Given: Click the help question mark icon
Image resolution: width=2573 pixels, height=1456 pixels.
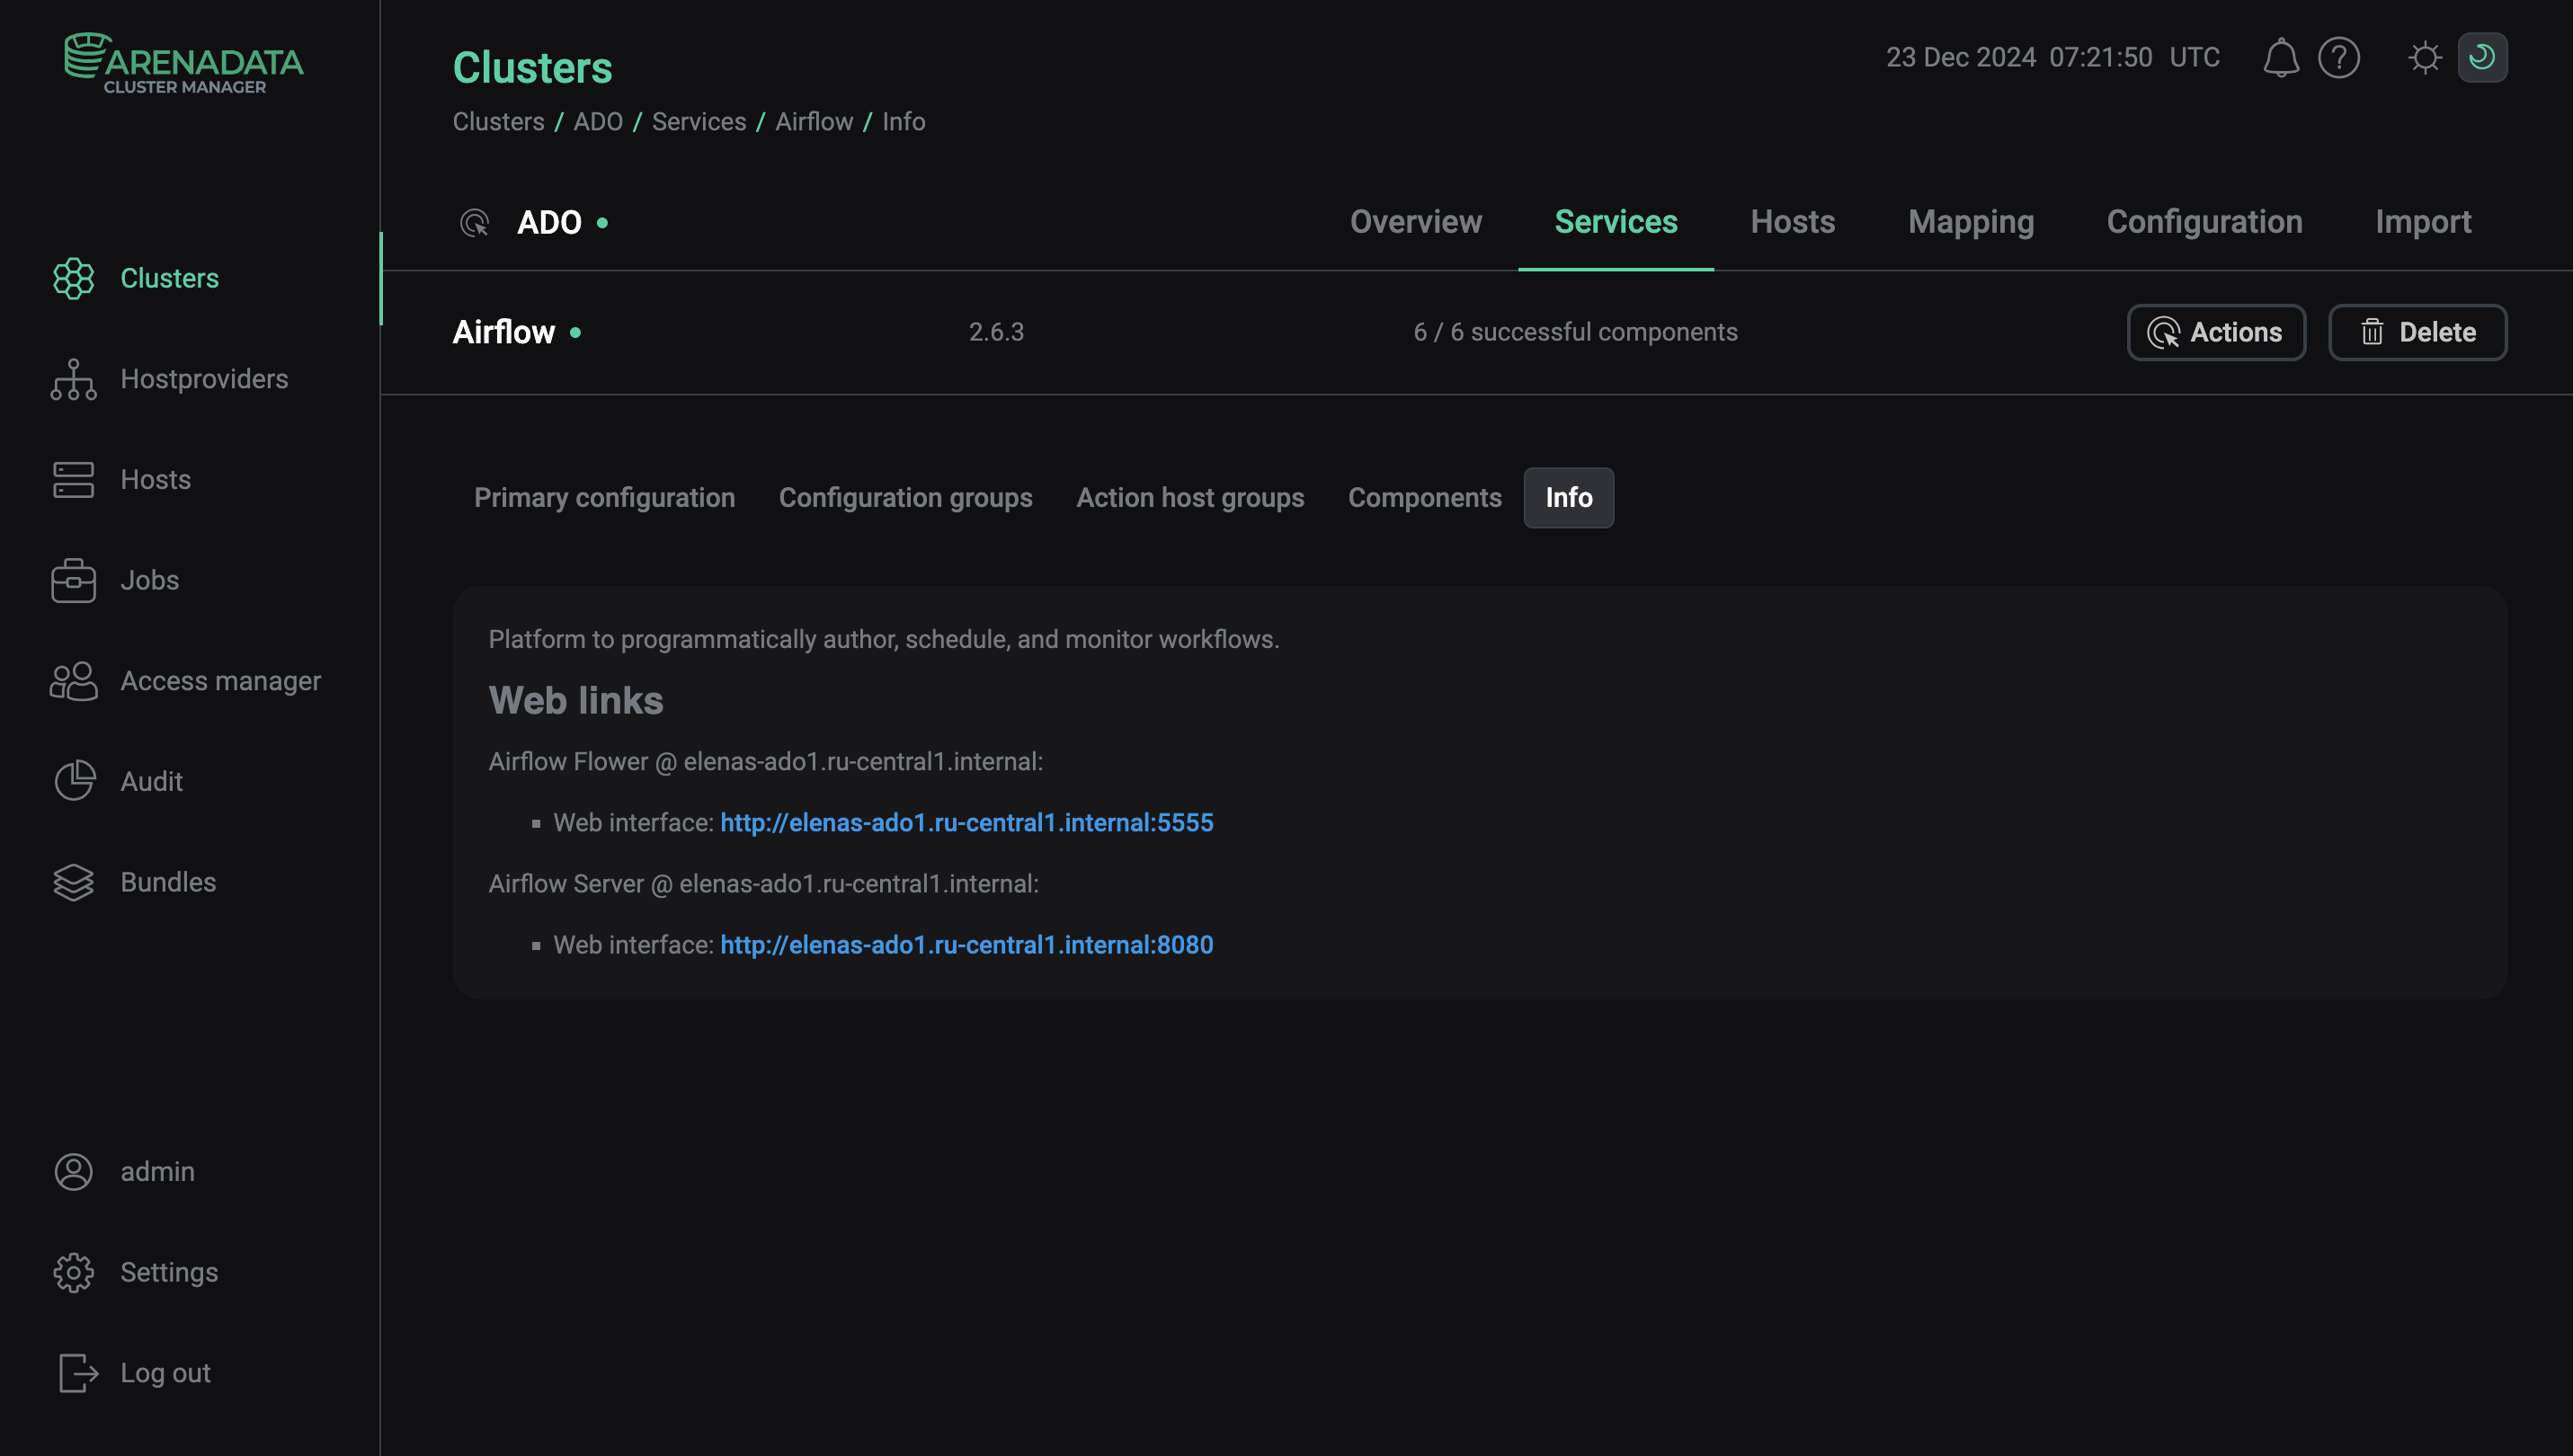Looking at the screenshot, I should (2338, 57).
